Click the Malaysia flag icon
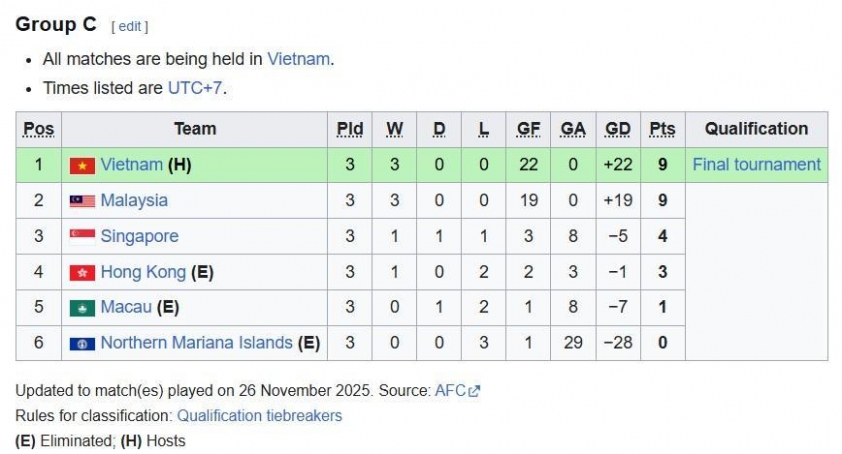842x454 pixels. pos(82,201)
